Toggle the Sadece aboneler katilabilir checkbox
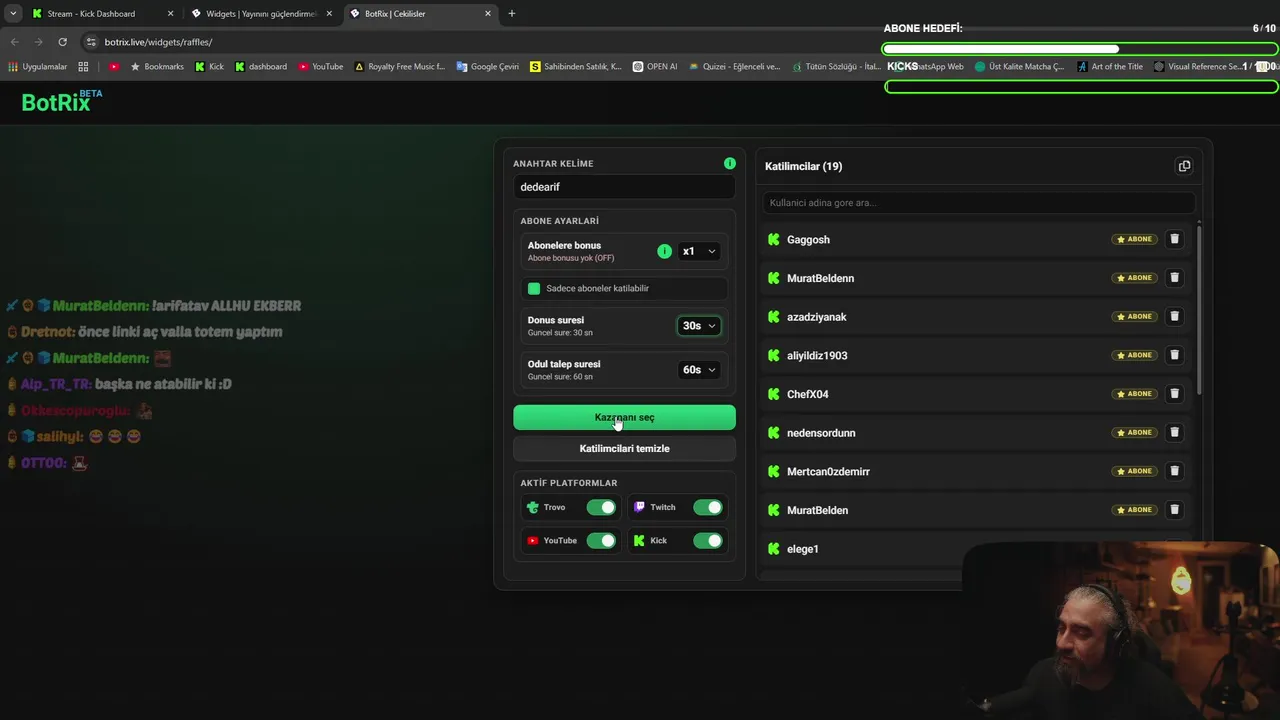 (534, 288)
